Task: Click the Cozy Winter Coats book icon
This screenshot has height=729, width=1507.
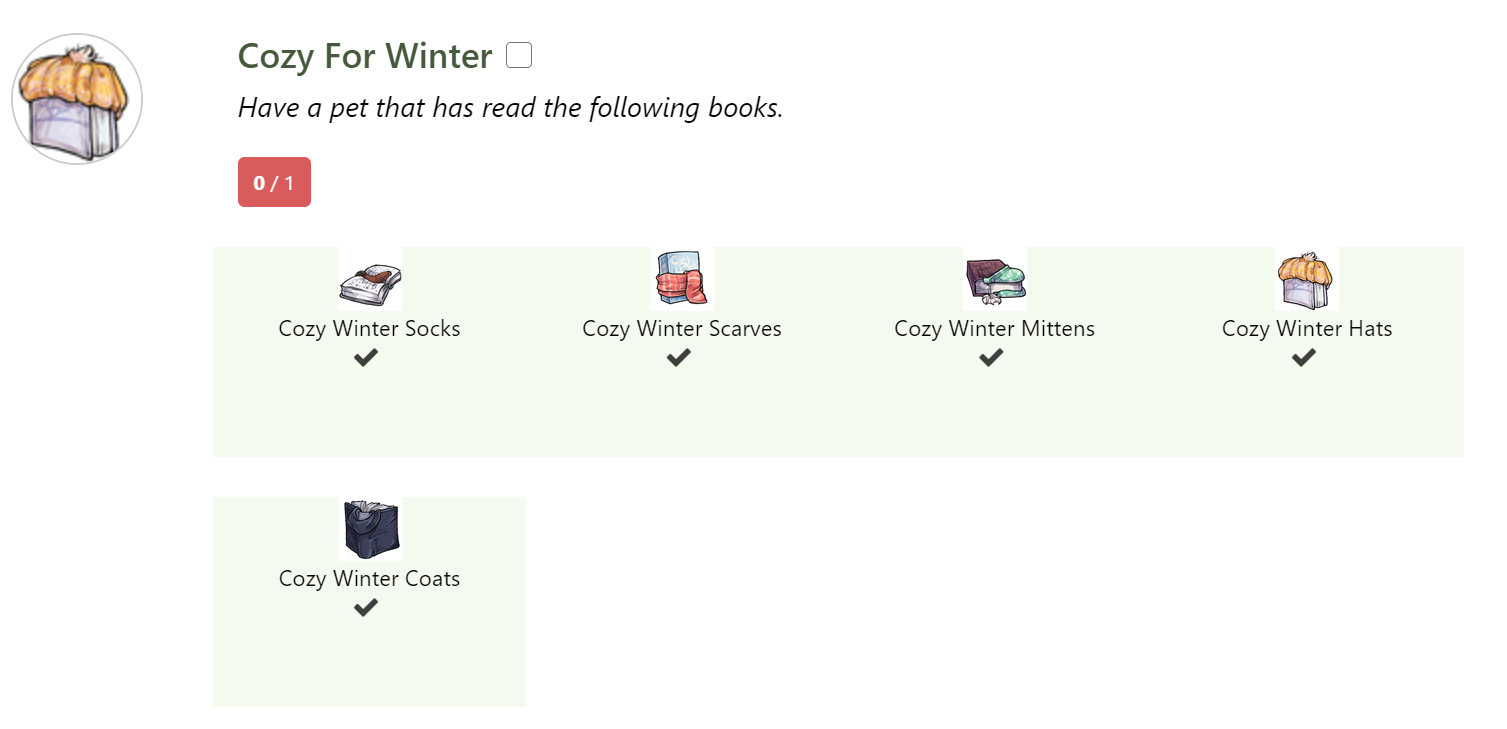Action: pos(370,529)
